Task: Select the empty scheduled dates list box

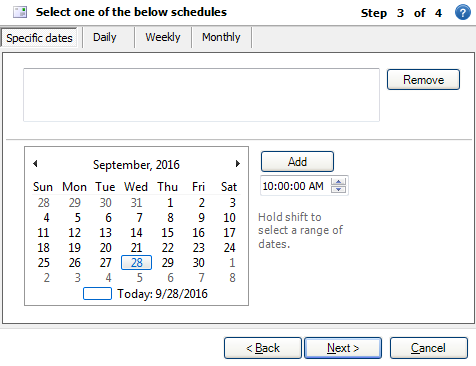Action: coord(201,95)
